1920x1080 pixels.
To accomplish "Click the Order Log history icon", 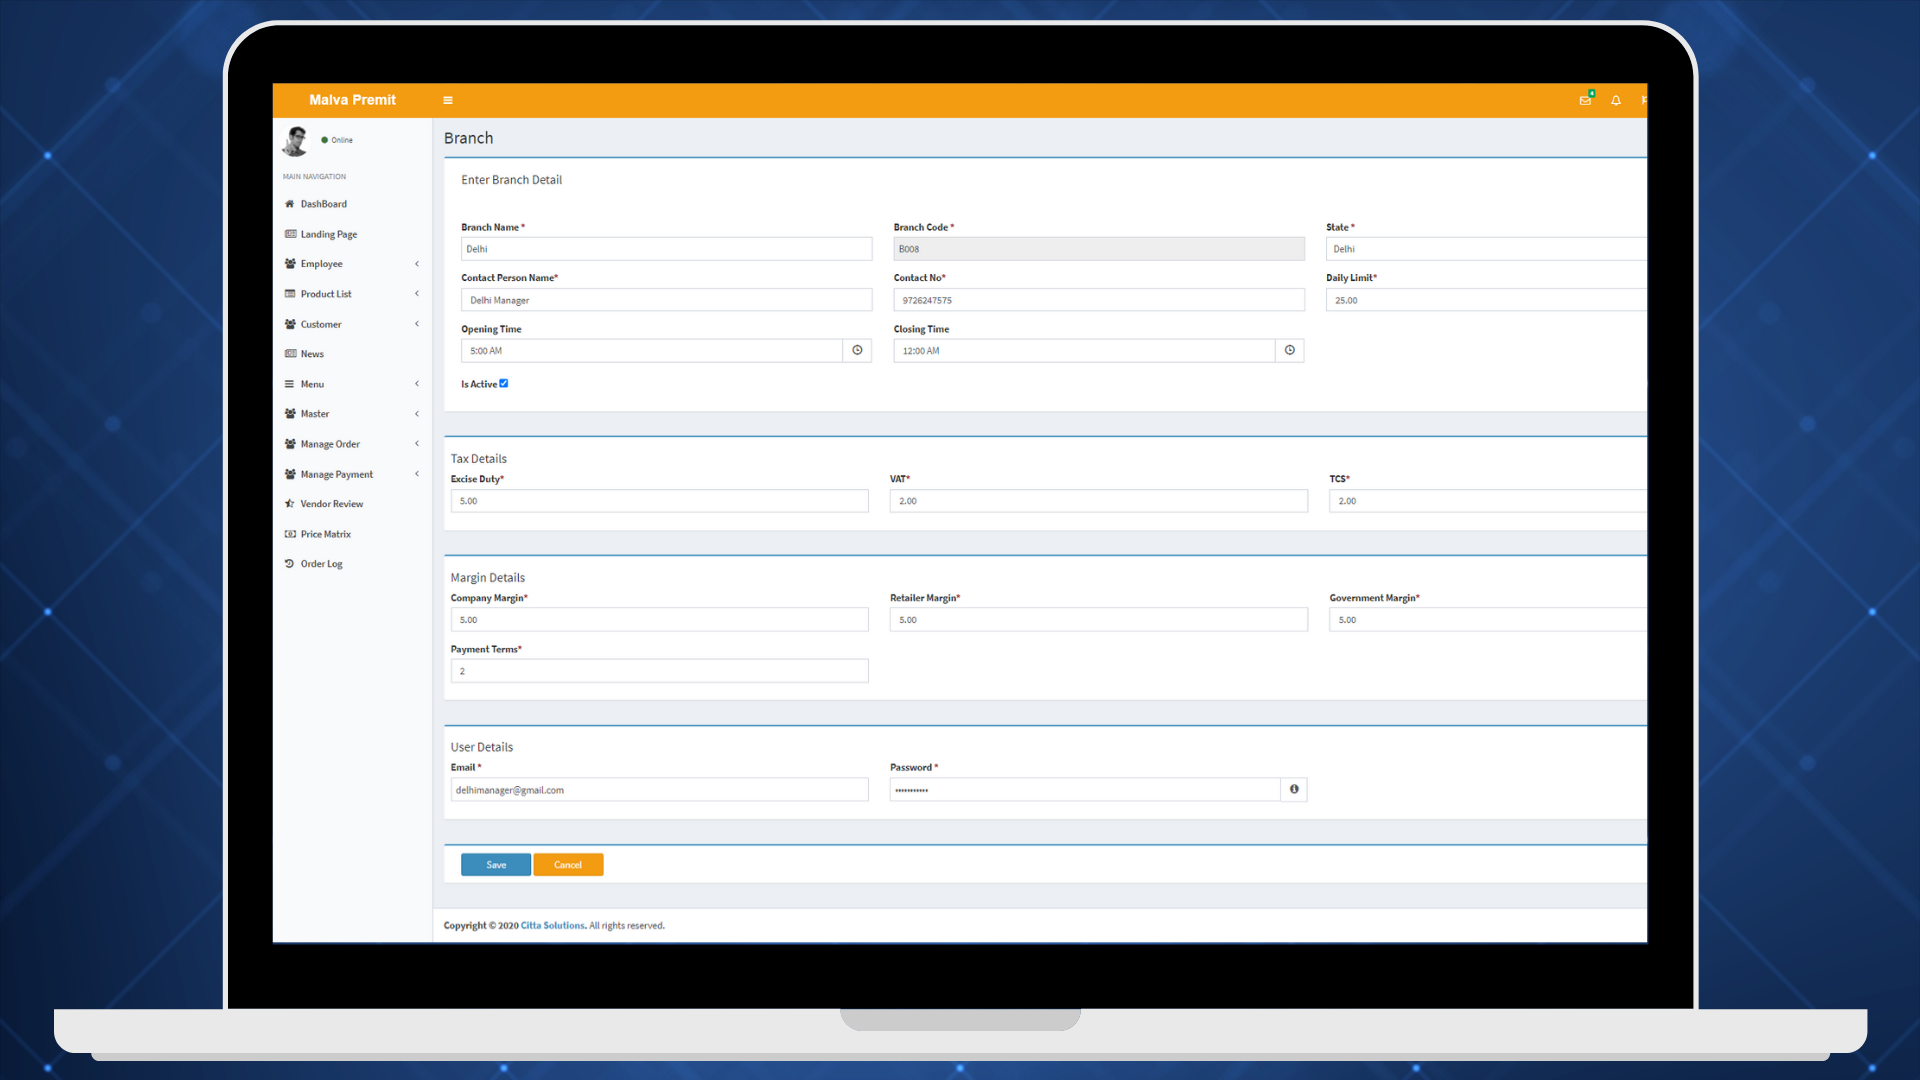I will click(290, 564).
